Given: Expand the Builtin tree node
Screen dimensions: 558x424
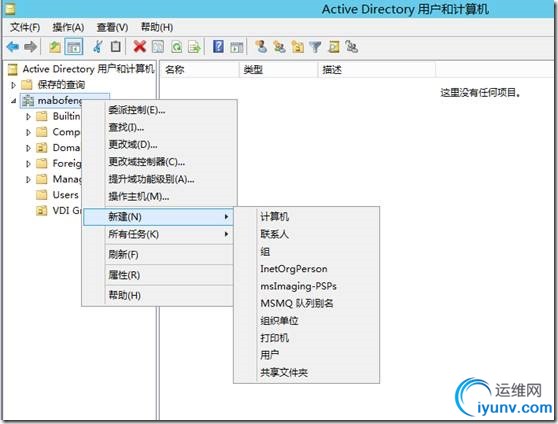Looking at the screenshot, I should 28,117.
